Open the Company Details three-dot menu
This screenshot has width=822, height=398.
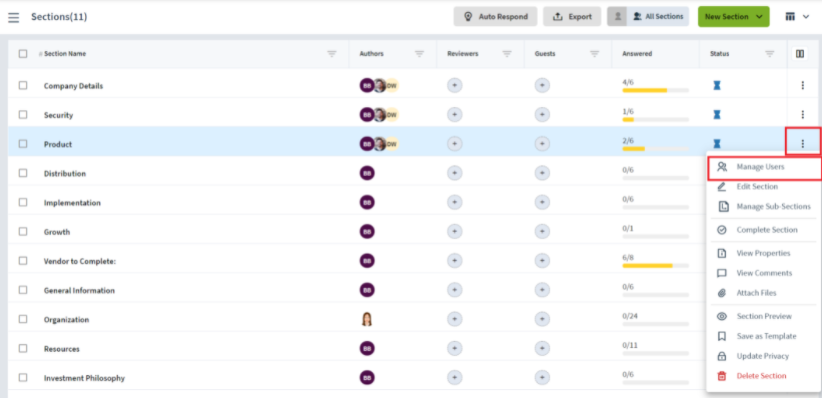click(803, 85)
